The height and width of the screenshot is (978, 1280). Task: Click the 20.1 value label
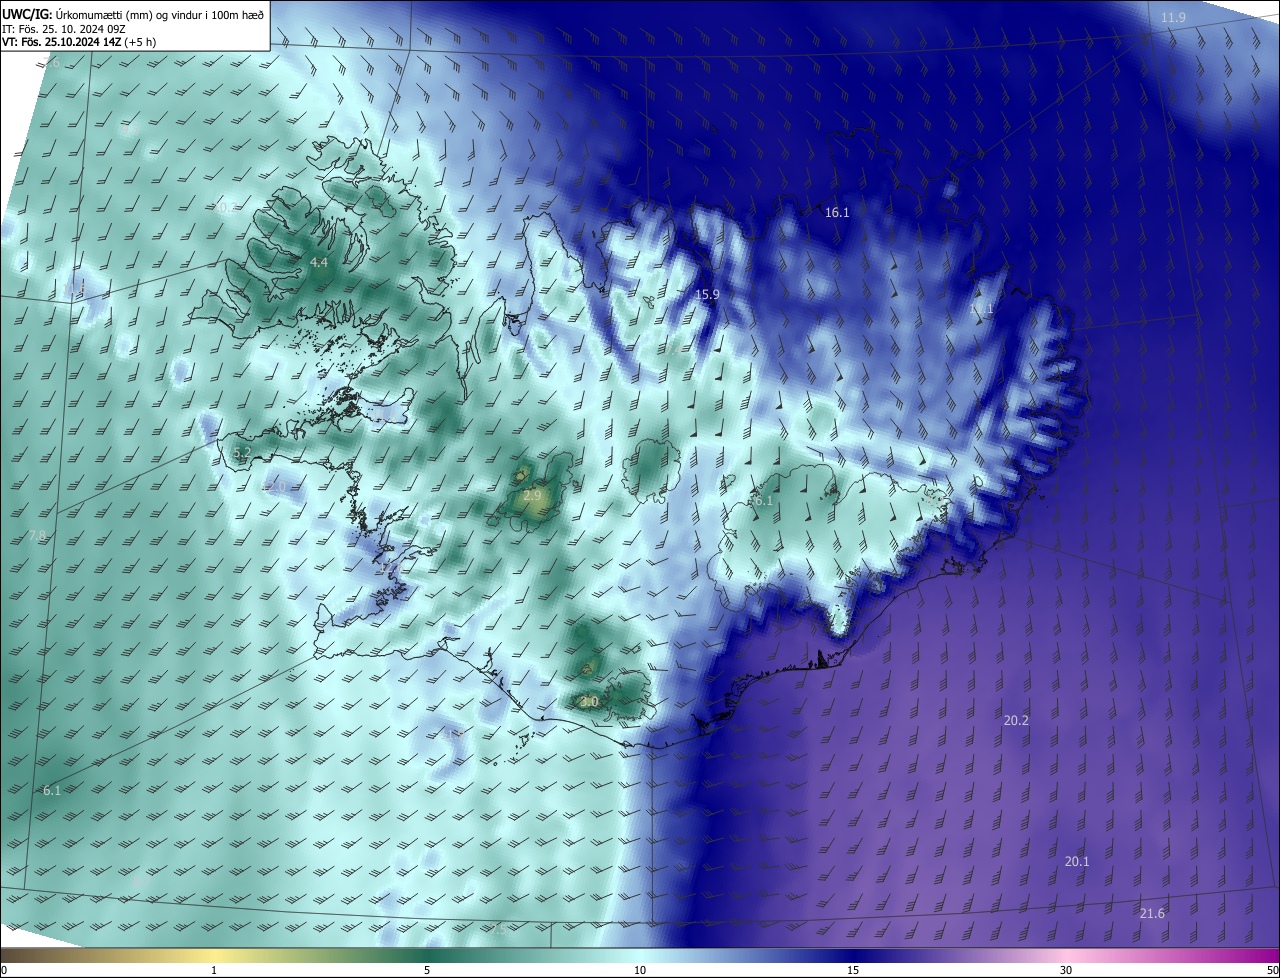click(x=1077, y=861)
